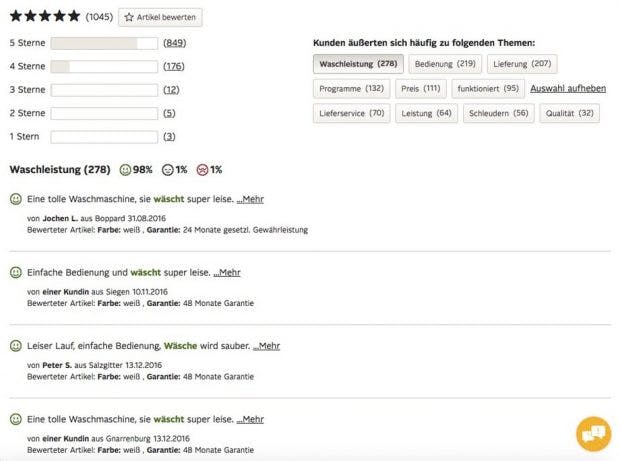Expand "...Mehr" on Jochen L. review
The width and height of the screenshot is (620, 461).
(x=250, y=199)
